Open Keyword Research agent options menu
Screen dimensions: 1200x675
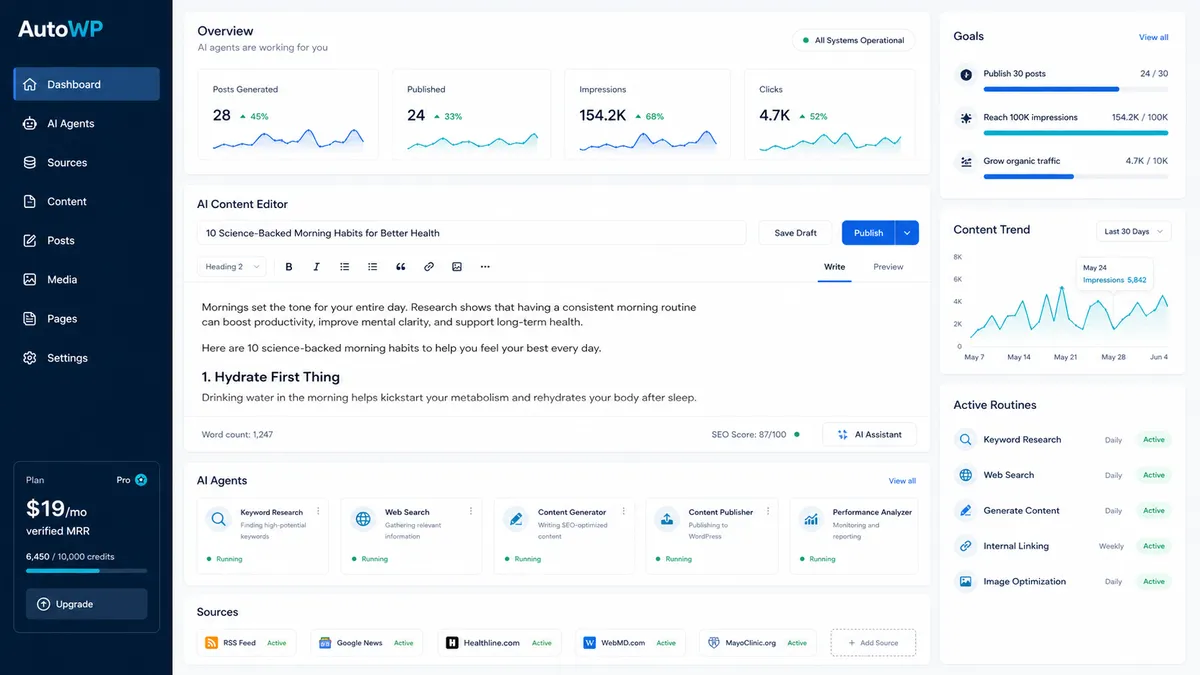[319, 511]
